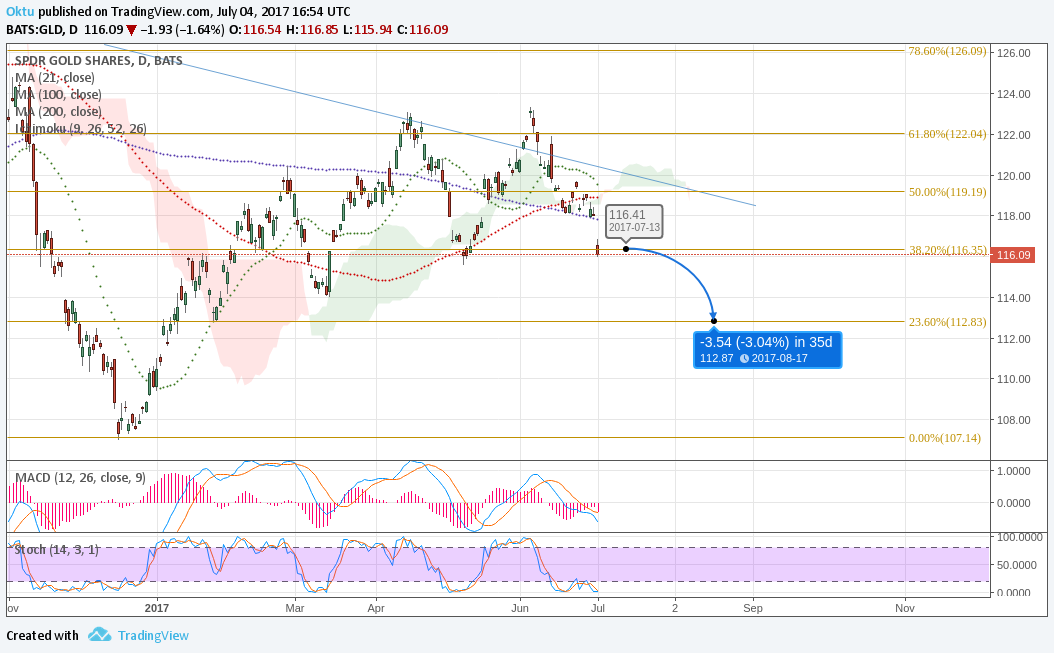
Task: Select the MA (200, close) indicator label
Action: pyautogui.click(x=58, y=112)
